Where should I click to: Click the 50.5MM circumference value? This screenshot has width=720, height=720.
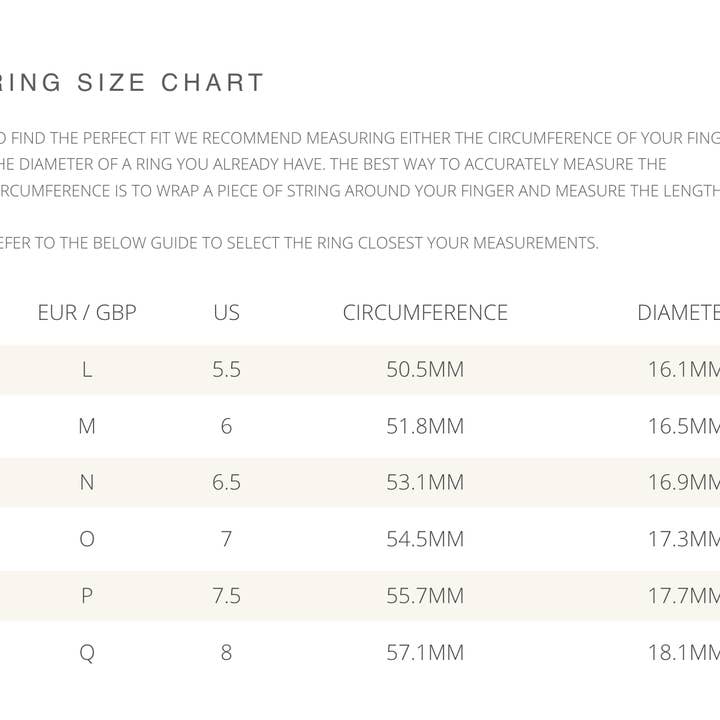425,370
